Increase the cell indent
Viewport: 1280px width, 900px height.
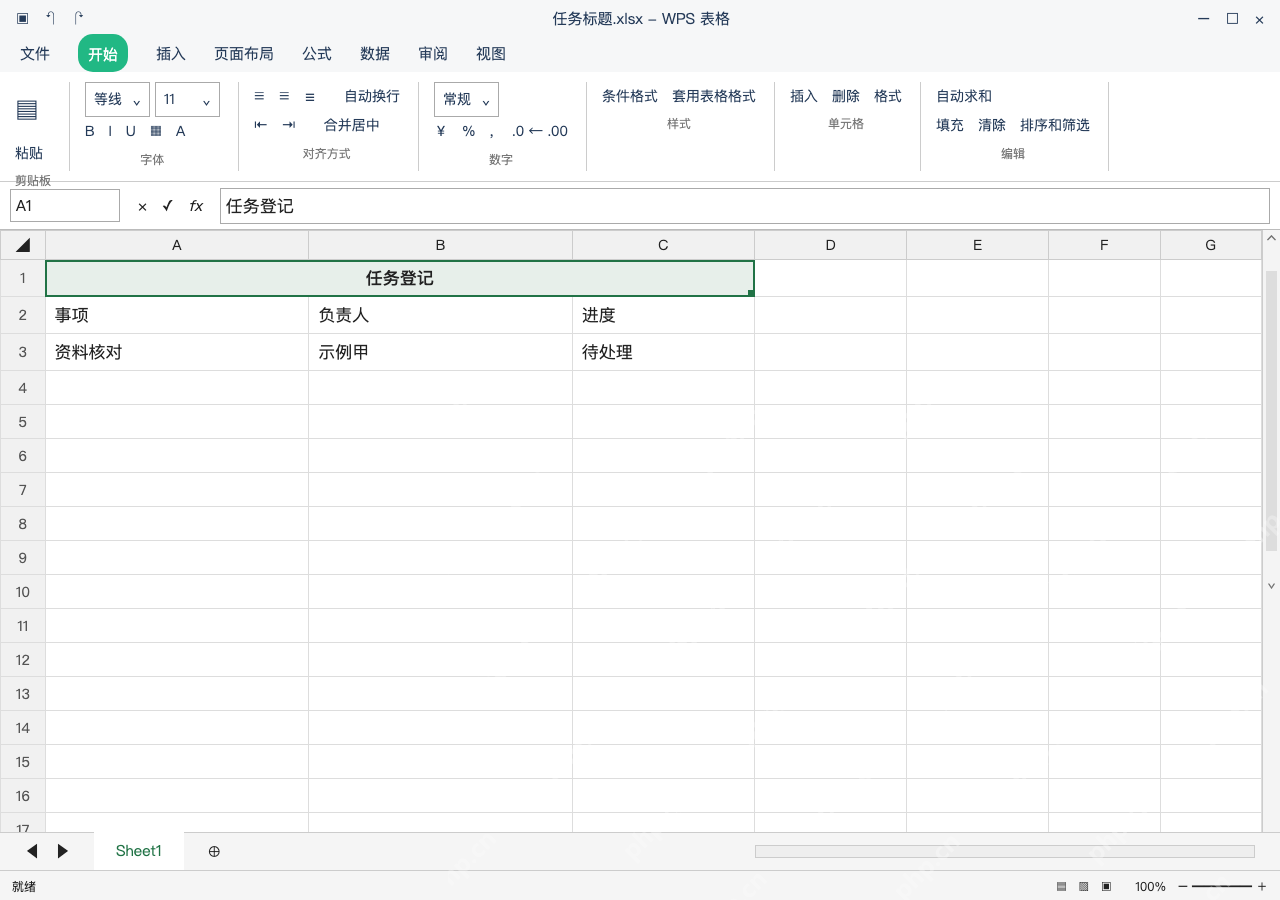[289, 125]
